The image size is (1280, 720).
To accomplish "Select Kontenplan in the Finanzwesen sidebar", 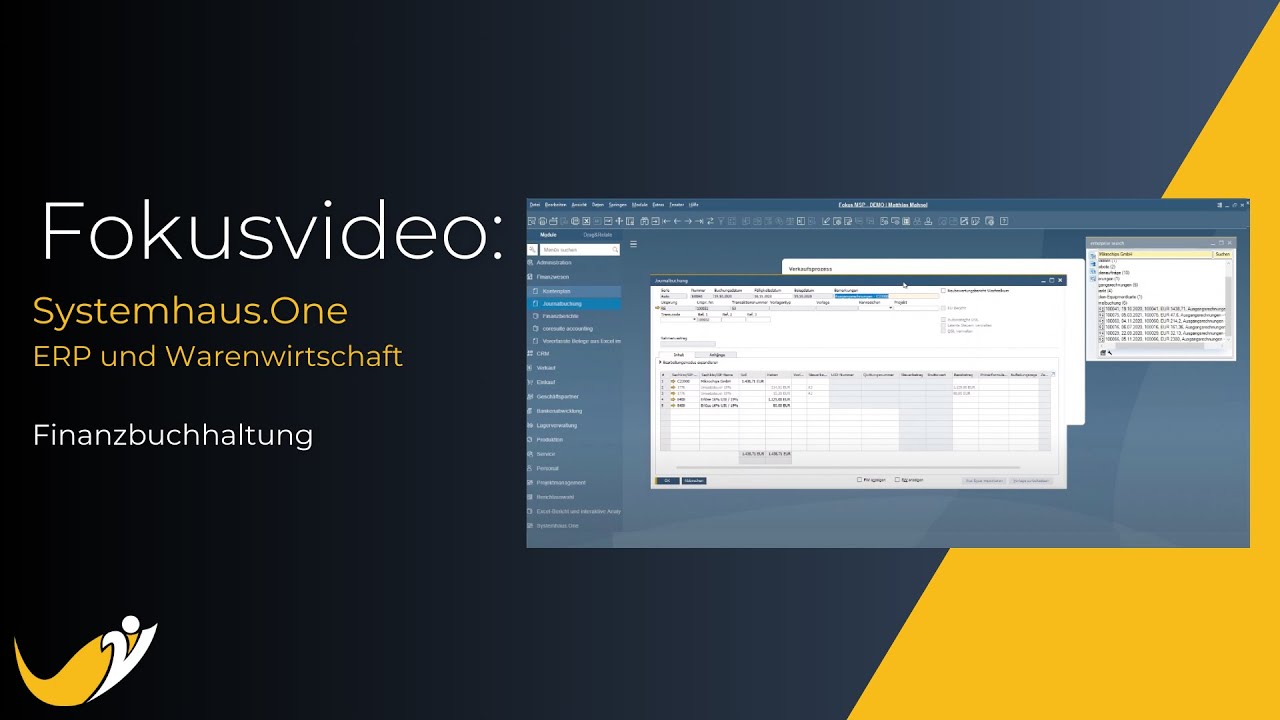I will click(x=556, y=291).
